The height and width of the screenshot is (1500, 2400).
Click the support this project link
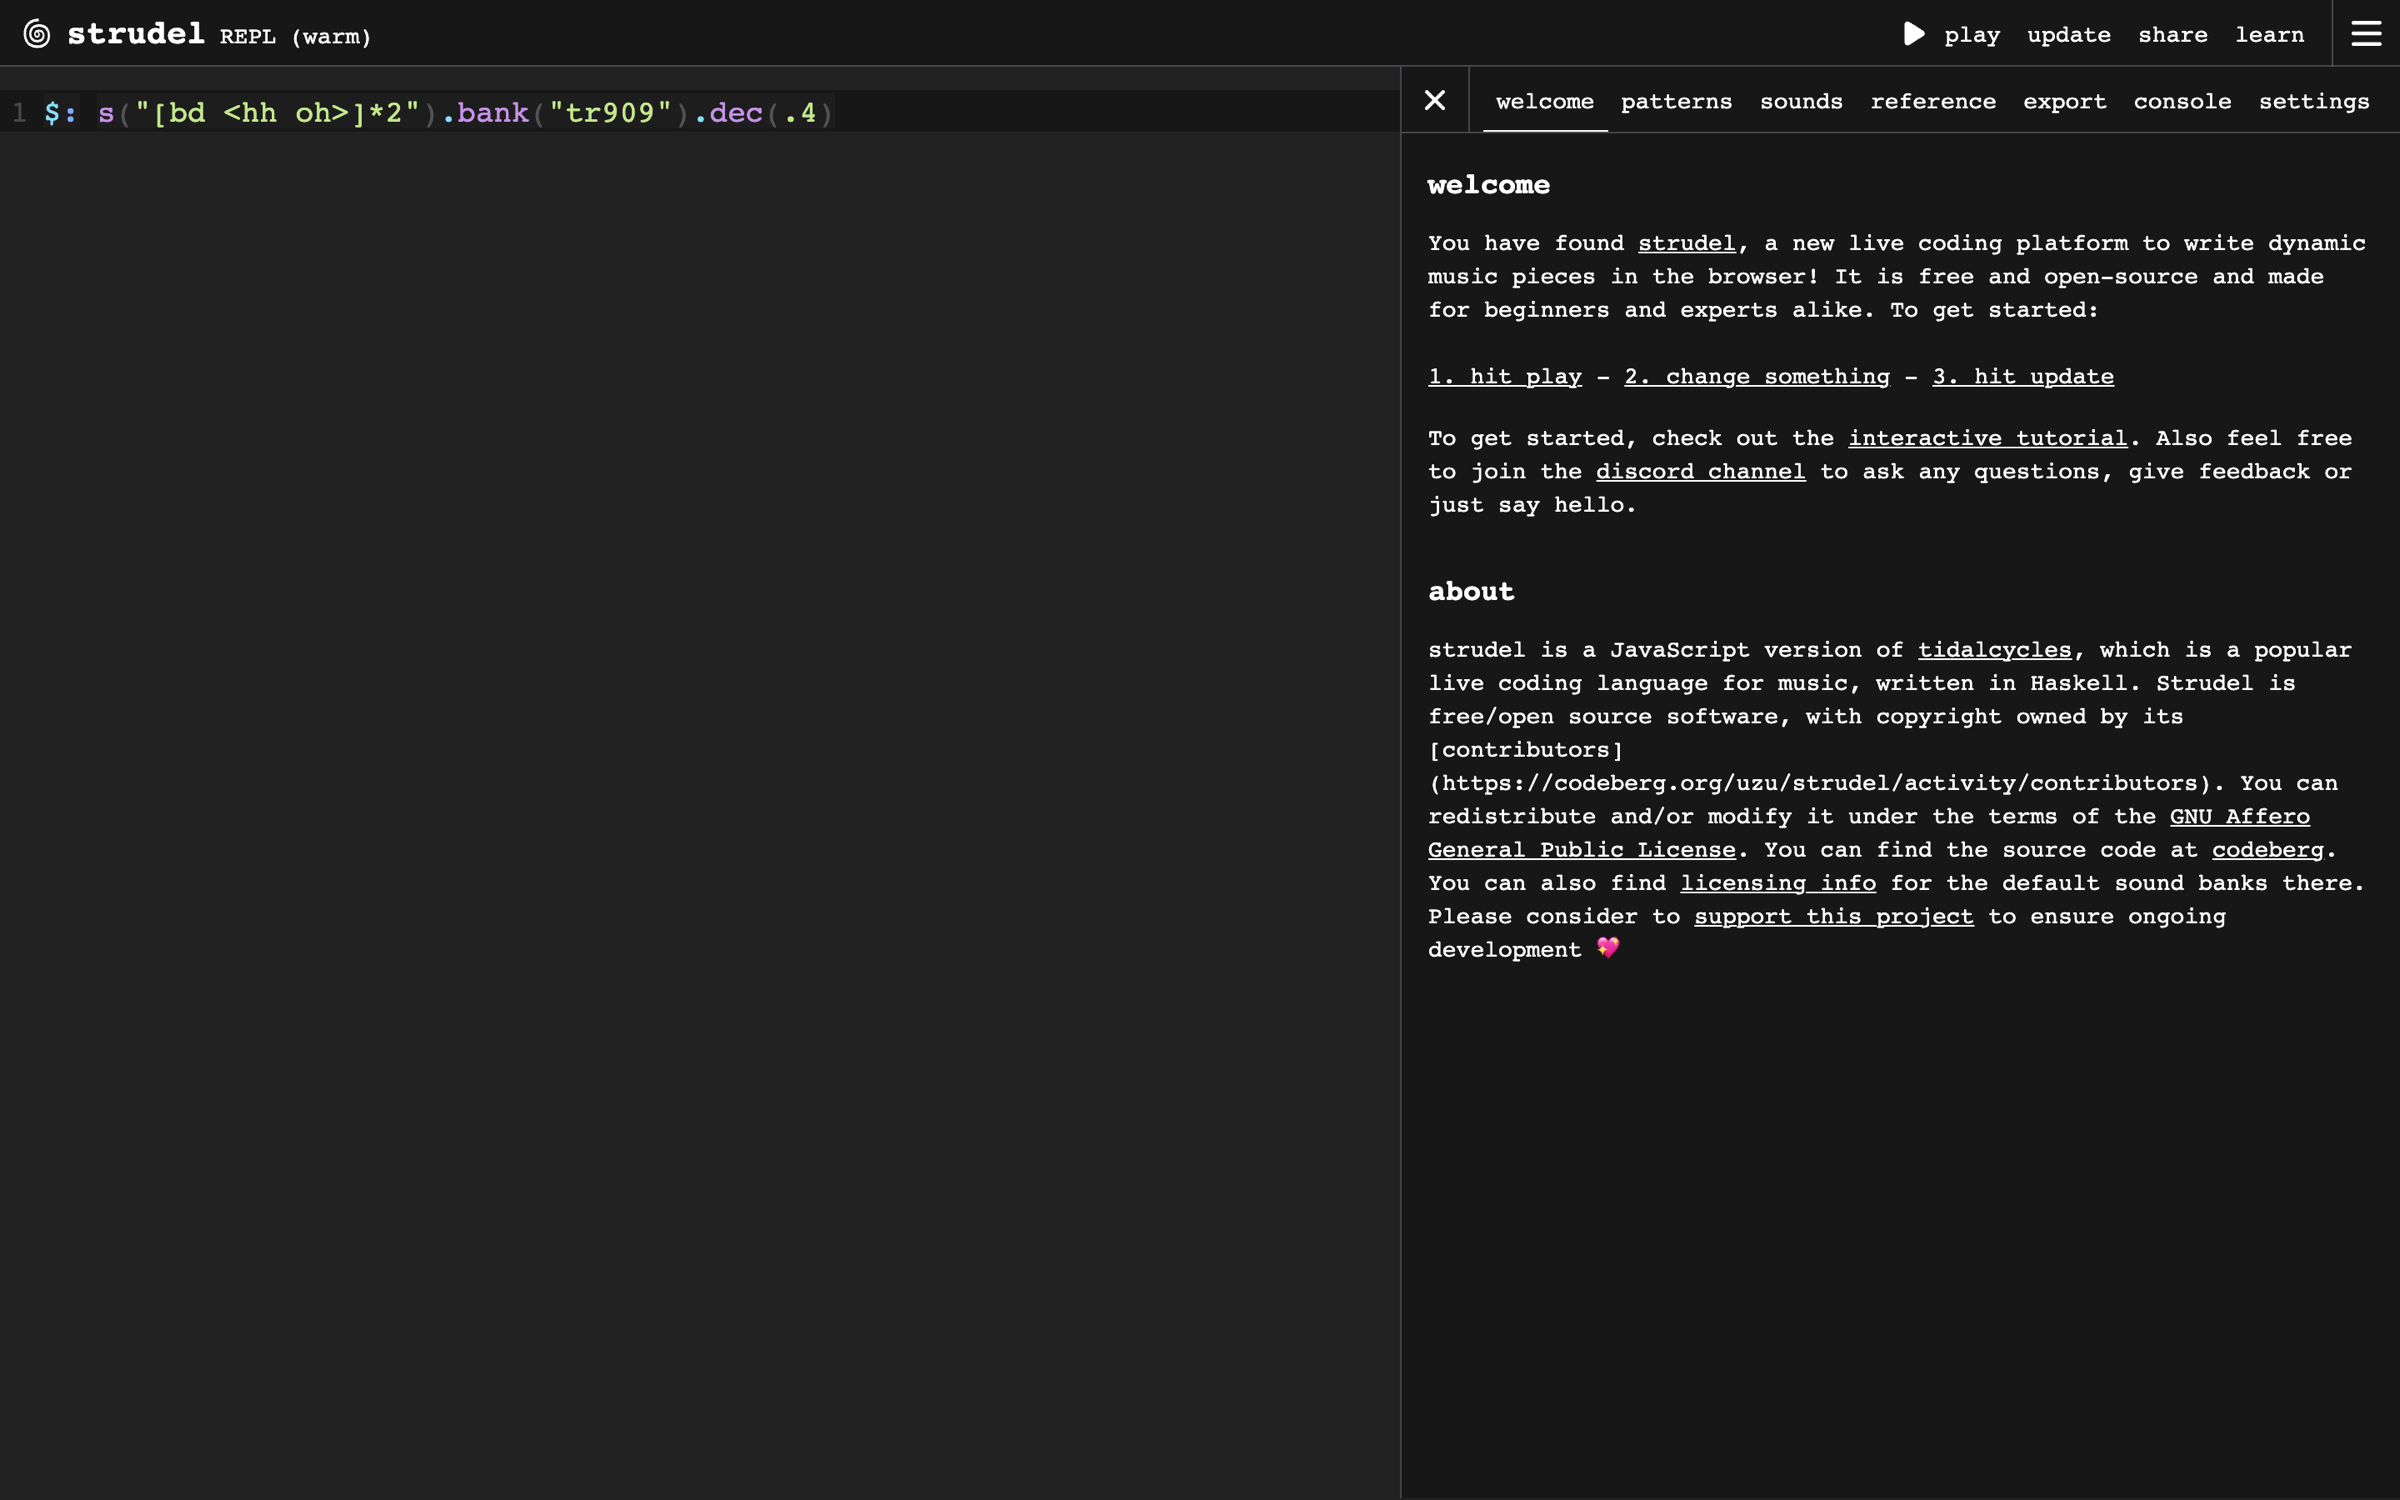tap(1833, 916)
